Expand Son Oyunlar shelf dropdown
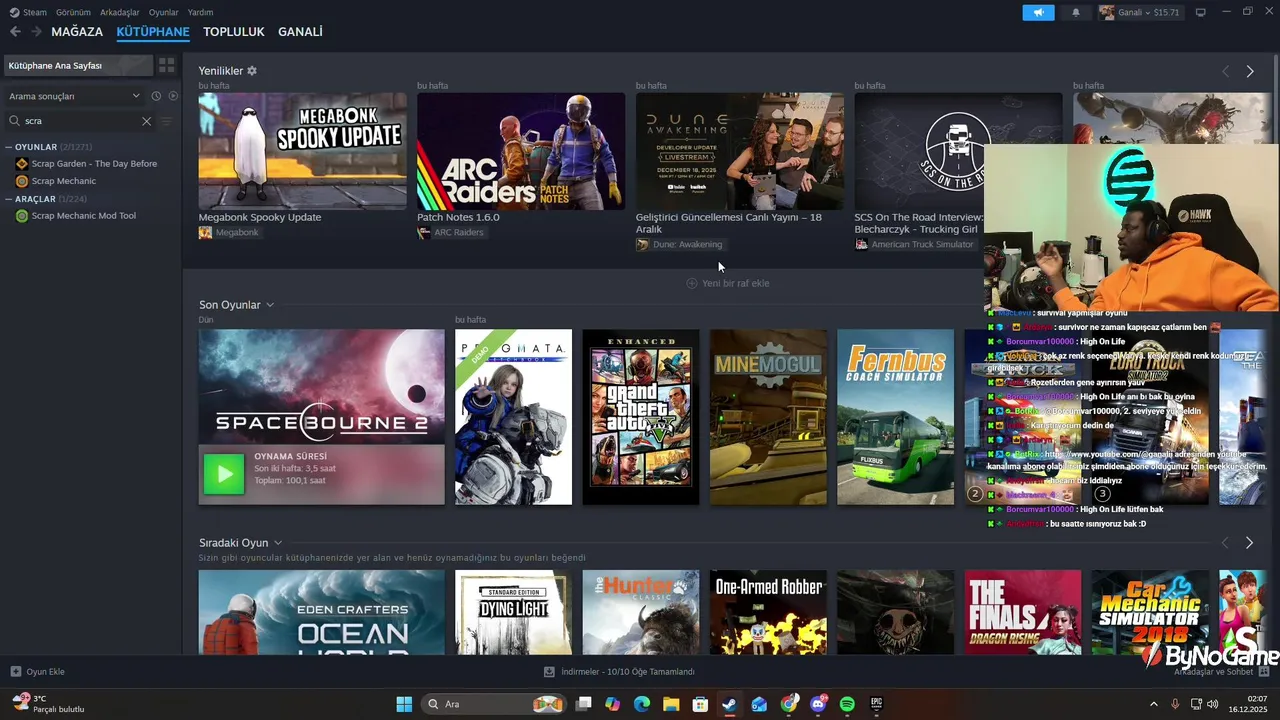The image size is (1280, 720). coord(270,305)
